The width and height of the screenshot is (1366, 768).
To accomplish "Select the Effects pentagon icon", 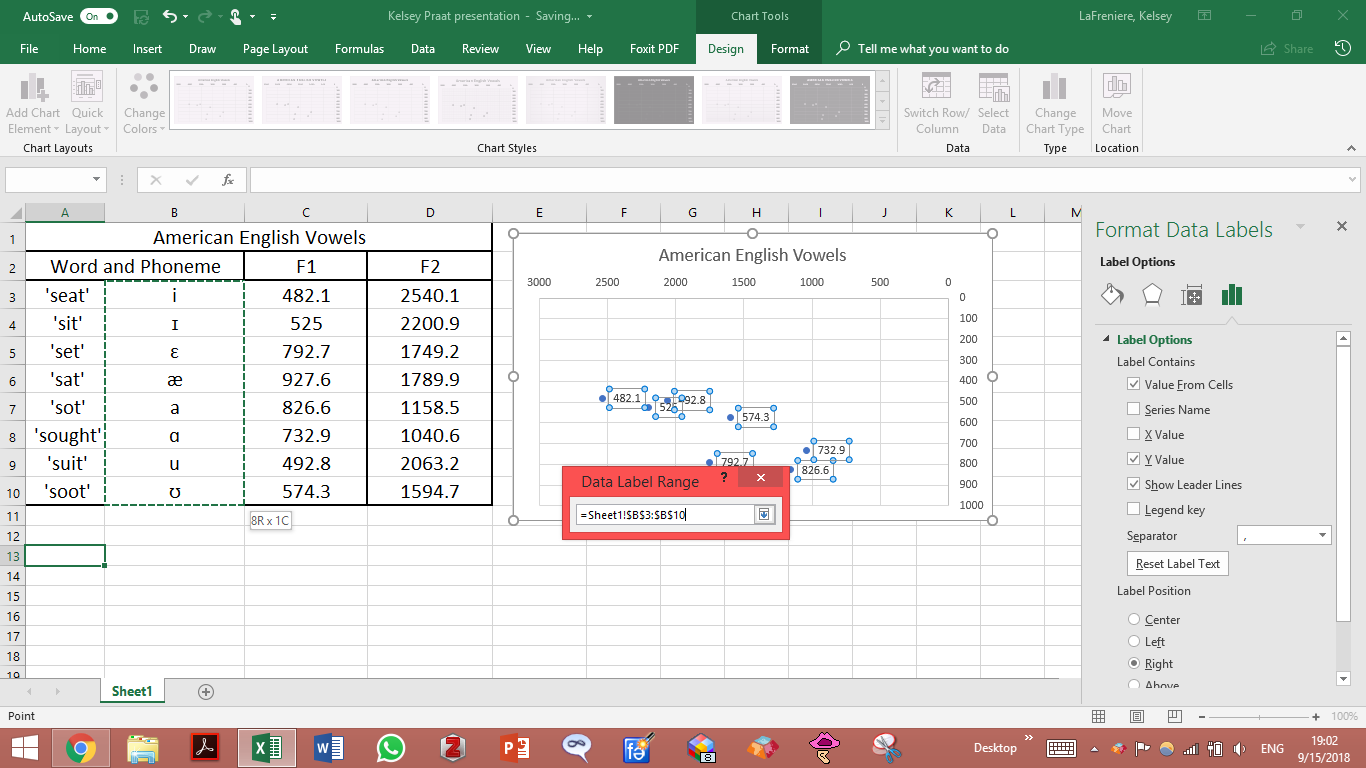I will point(1152,295).
